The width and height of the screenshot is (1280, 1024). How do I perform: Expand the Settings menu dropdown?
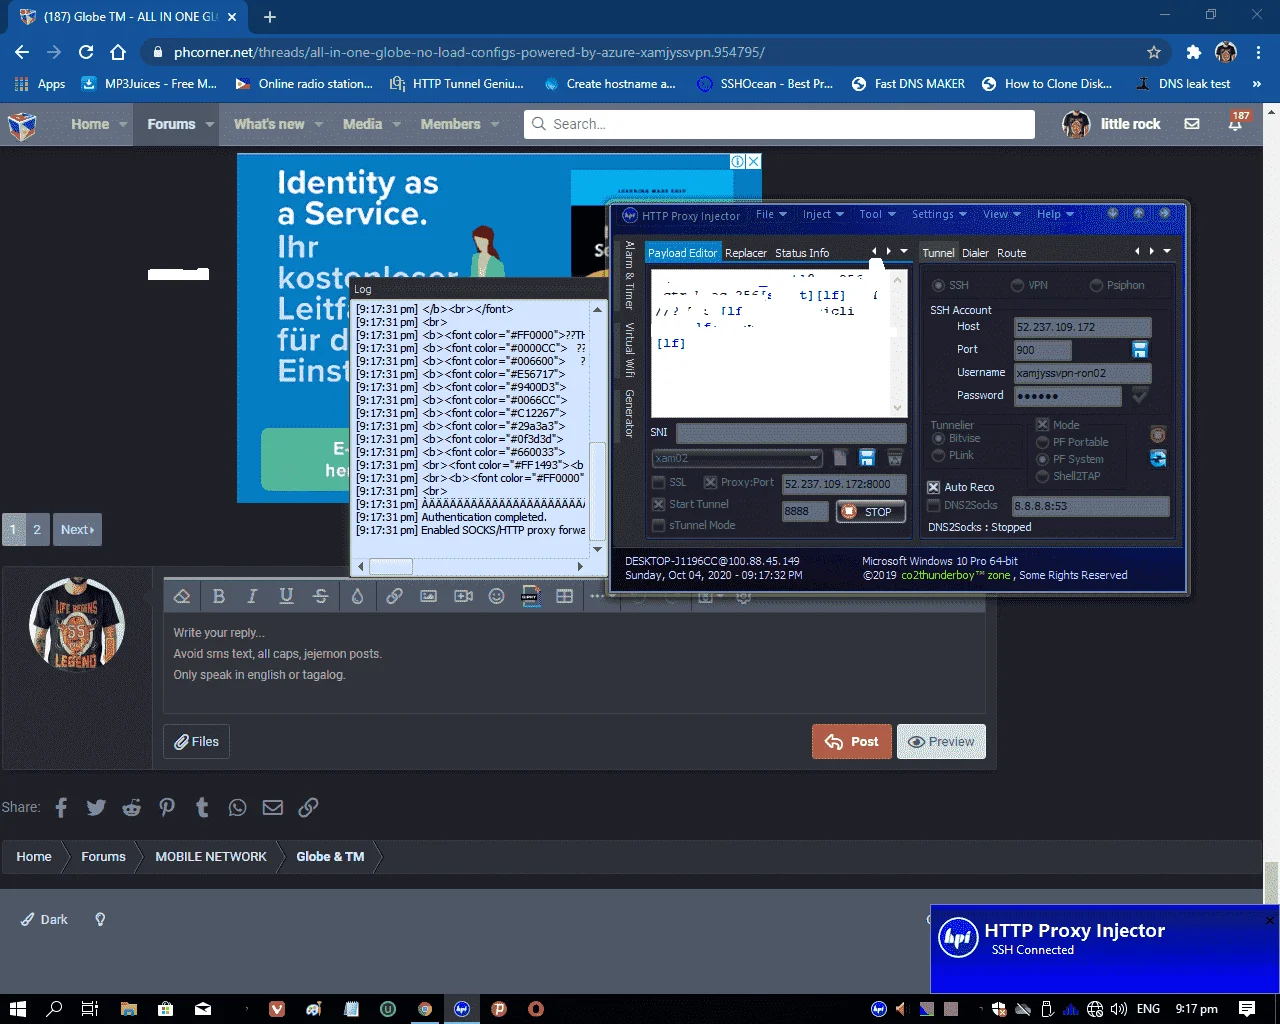tap(939, 215)
